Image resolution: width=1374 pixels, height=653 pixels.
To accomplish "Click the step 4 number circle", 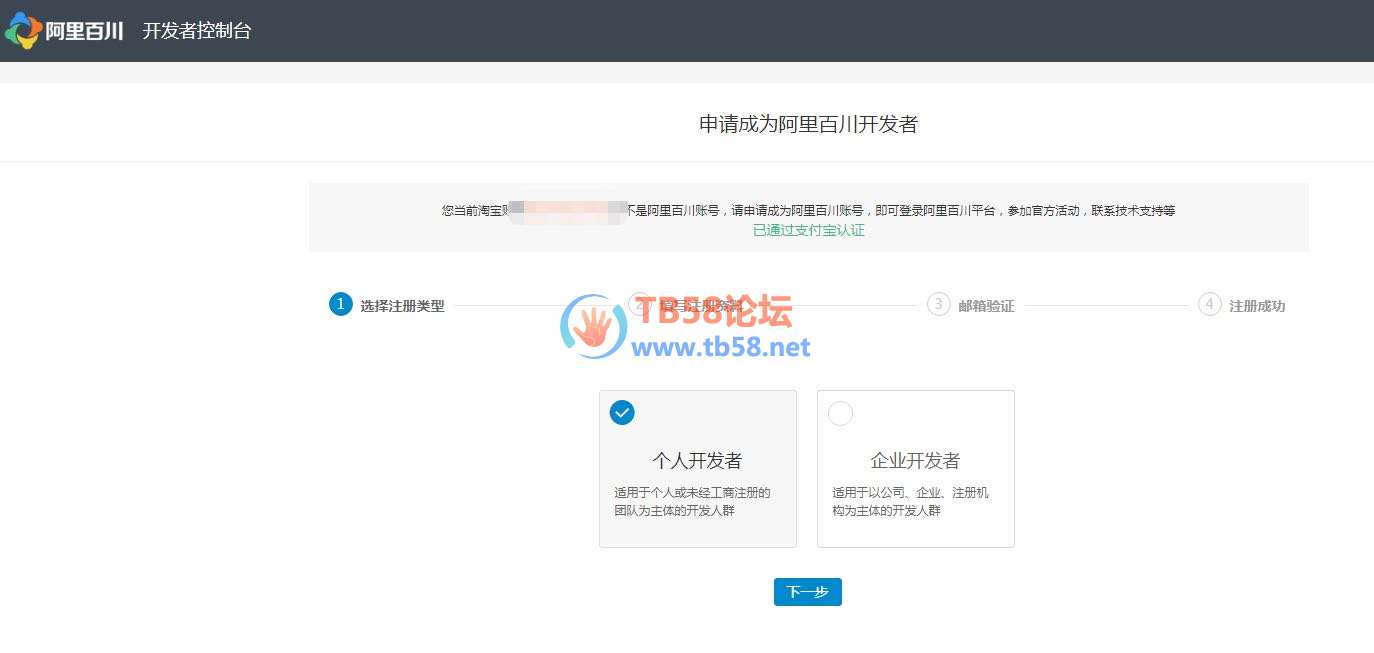I will (x=1210, y=304).
